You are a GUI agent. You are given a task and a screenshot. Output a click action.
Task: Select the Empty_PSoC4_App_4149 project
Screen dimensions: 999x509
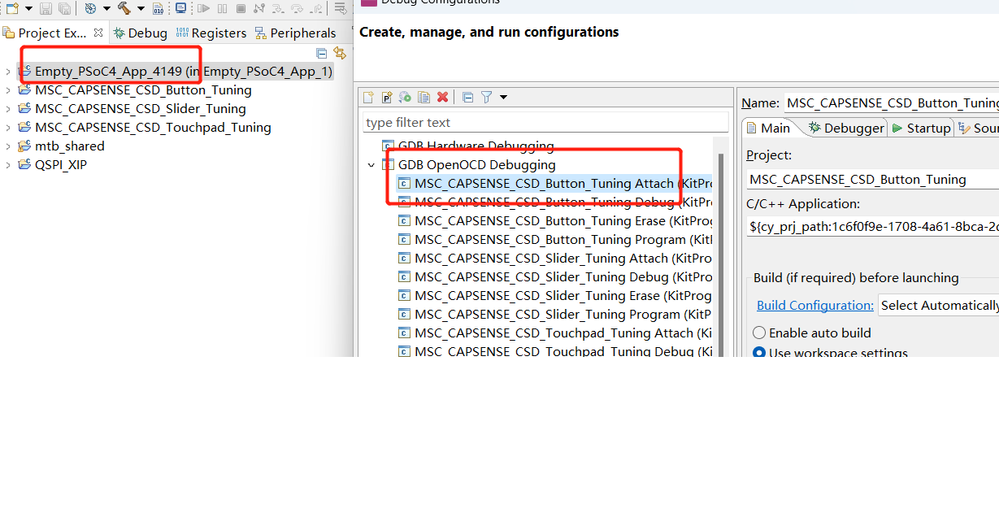(x=175, y=71)
